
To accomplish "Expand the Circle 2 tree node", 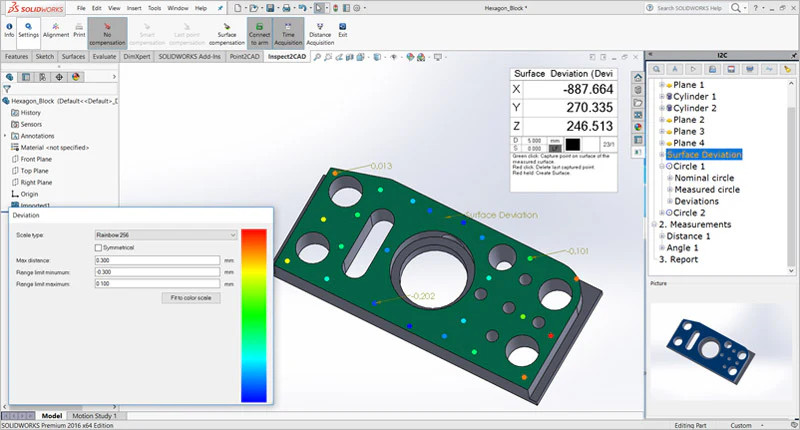I will click(662, 213).
